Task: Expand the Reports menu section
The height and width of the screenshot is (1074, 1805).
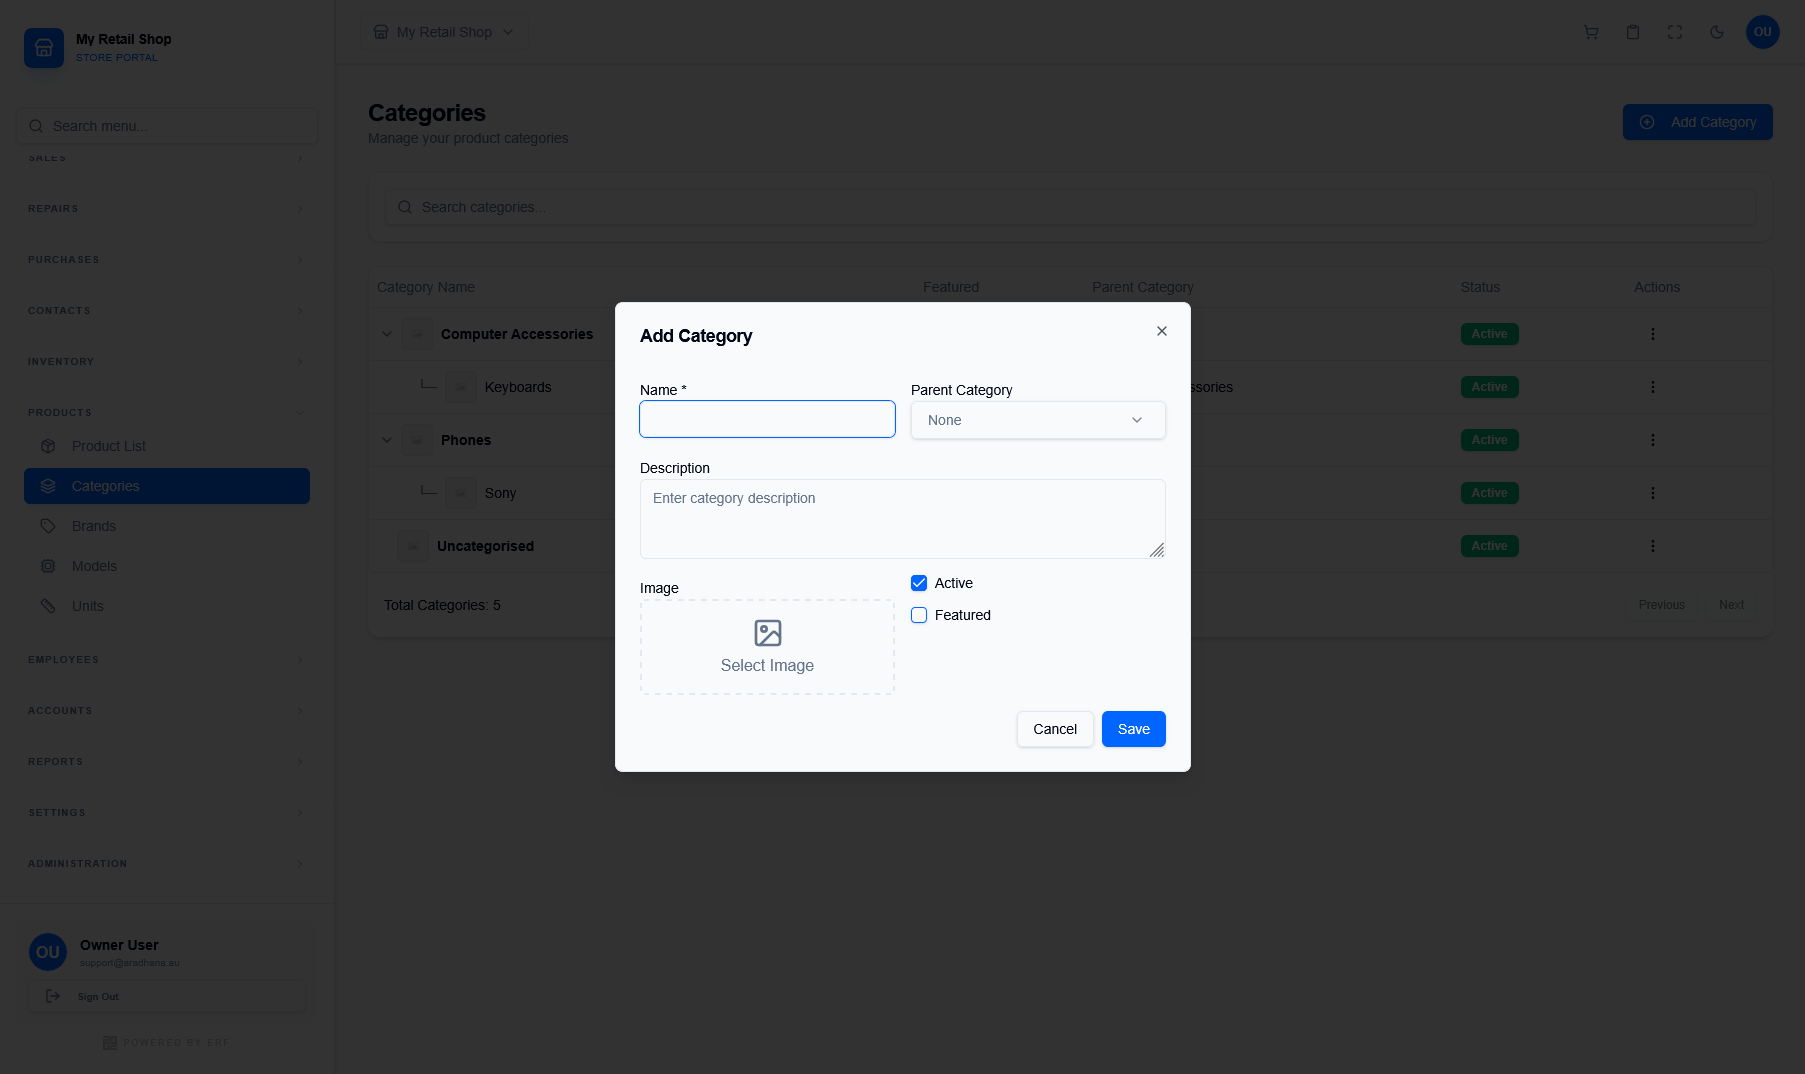Action: pyautogui.click(x=166, y=762)
